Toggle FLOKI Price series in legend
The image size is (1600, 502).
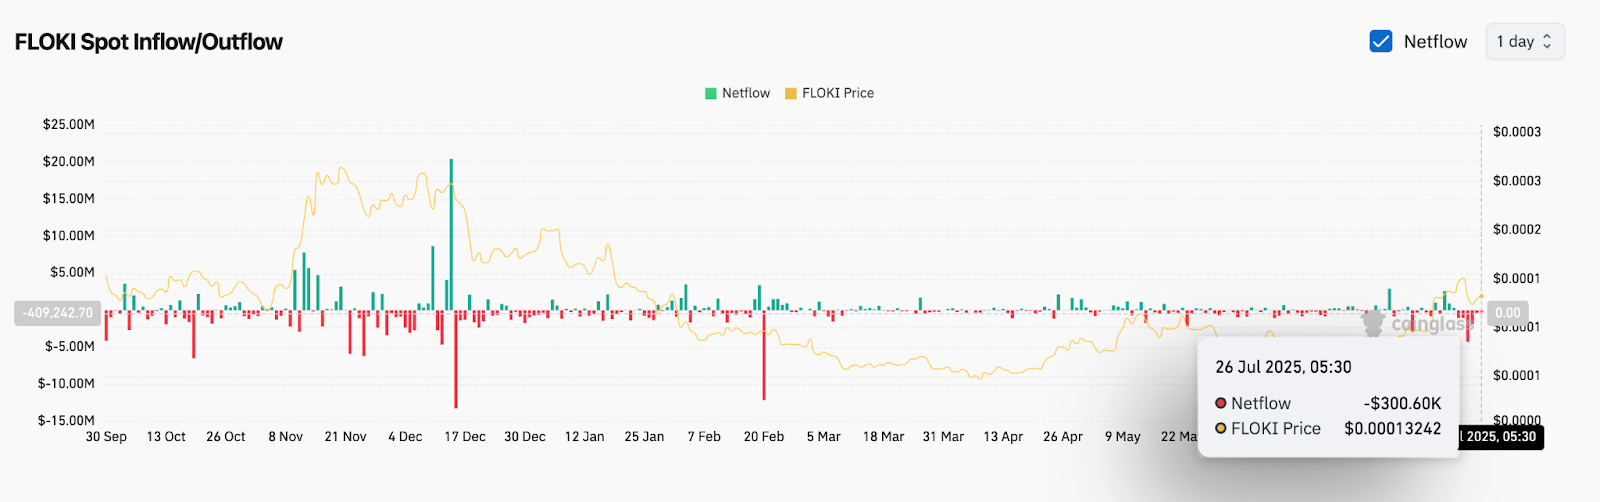[x=830, y=93]
